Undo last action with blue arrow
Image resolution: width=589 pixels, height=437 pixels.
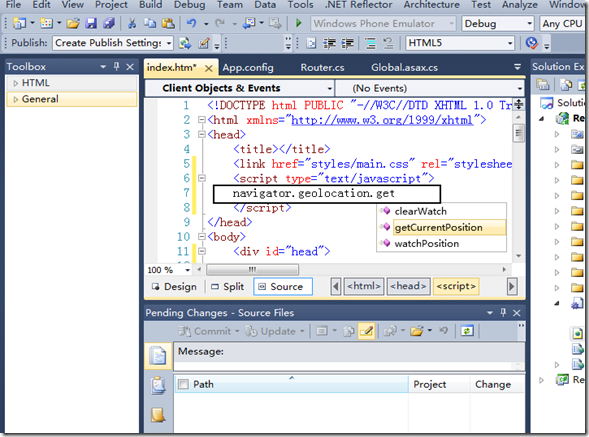coord(191,24)
